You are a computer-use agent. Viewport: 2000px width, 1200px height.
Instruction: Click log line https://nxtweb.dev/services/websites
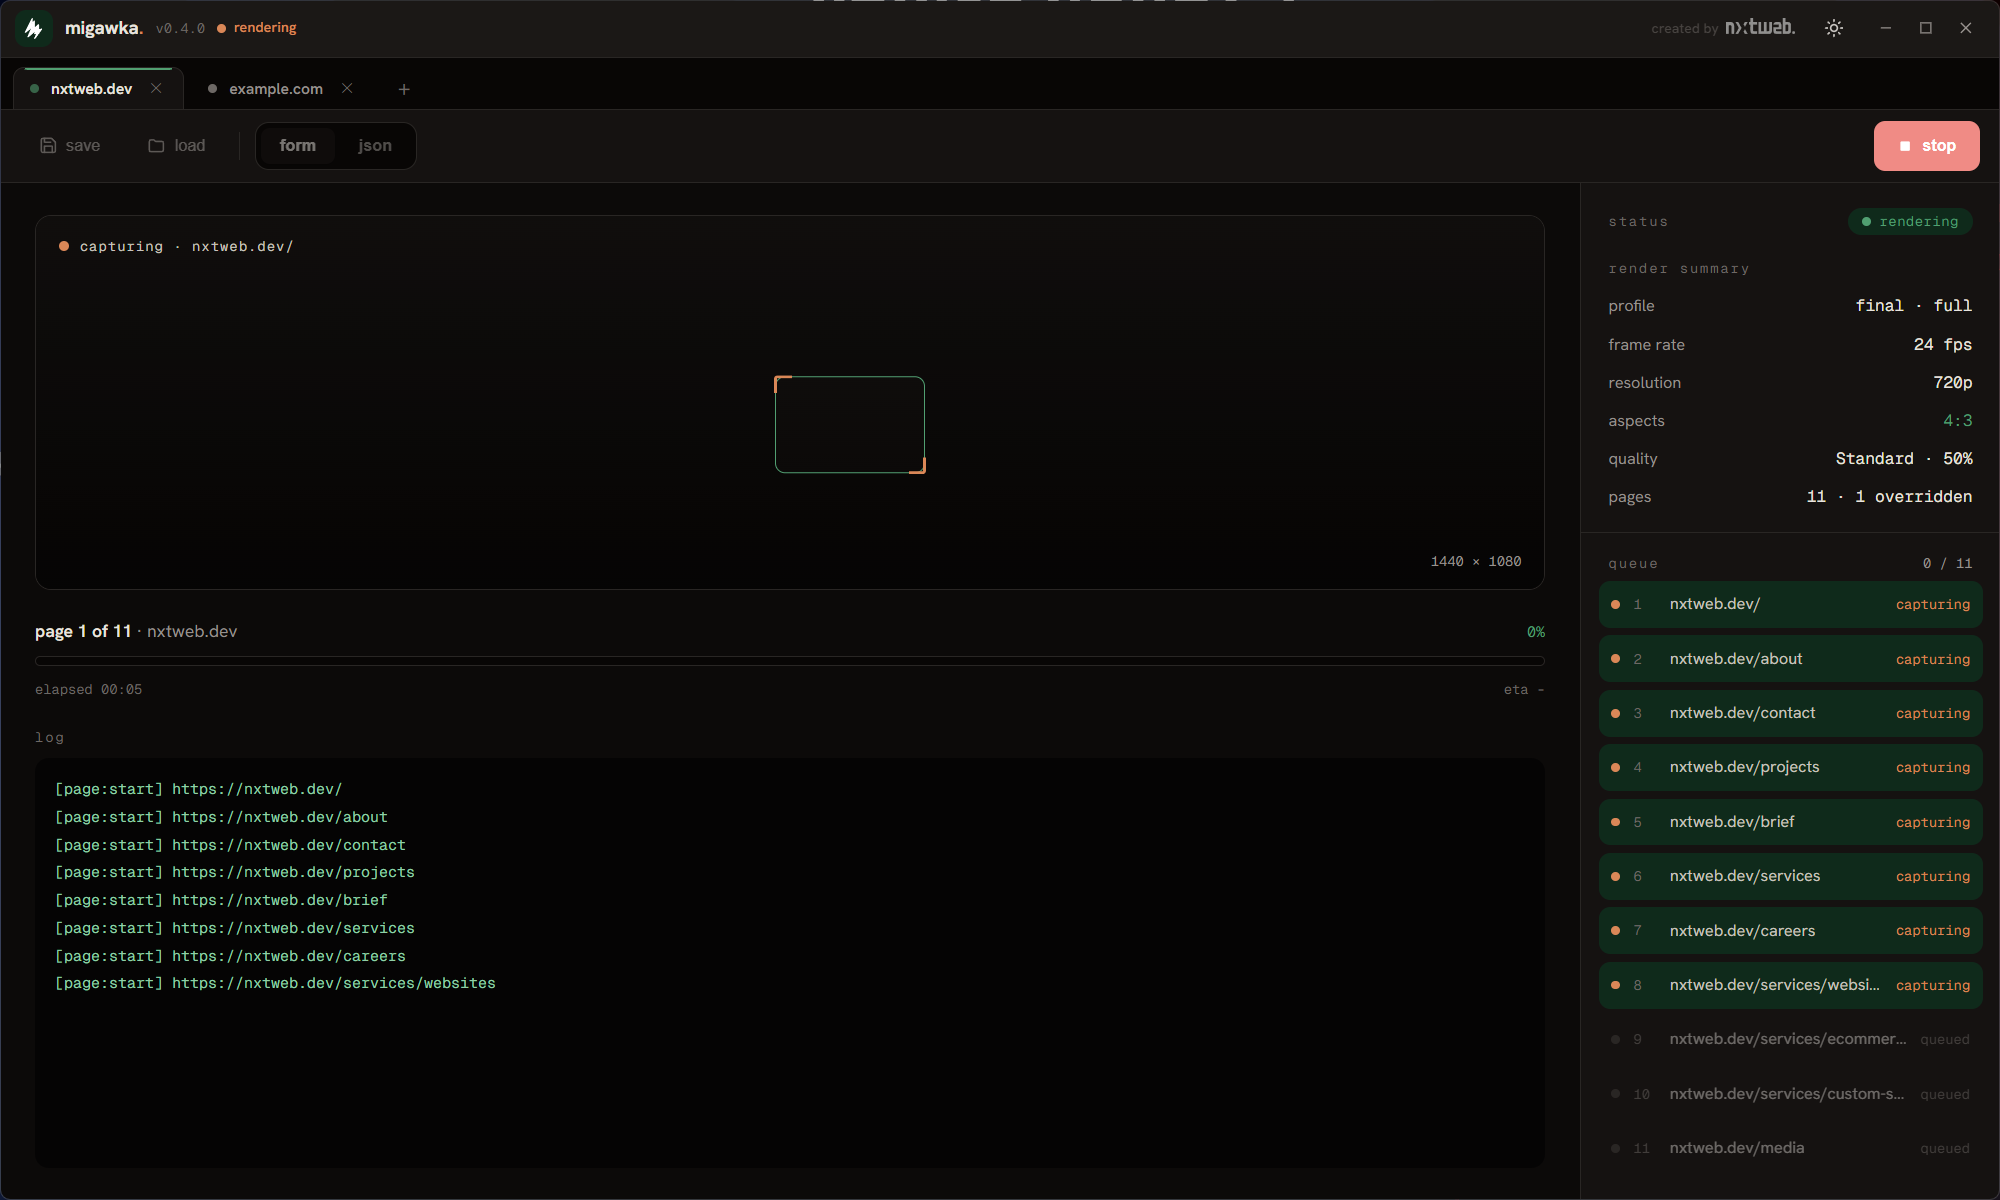click(x=275, y=983)
